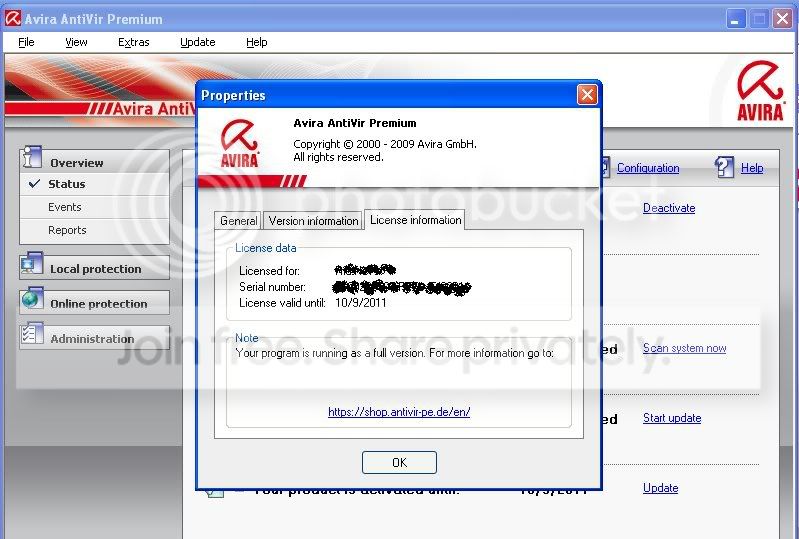Click the Start update link
799x539 pixels.
click(x=672, y=418)
